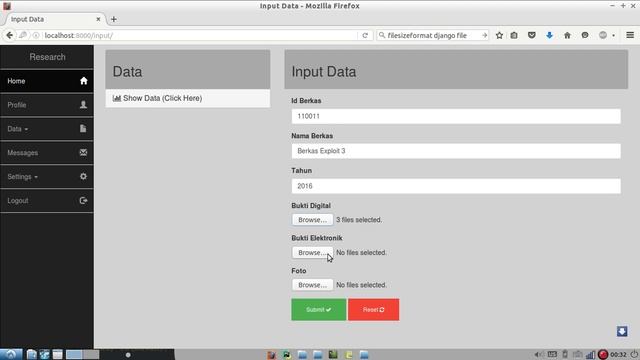Reload the page with the refresh icon
Viewport: 640px width, 360px height.
(365, 36)
